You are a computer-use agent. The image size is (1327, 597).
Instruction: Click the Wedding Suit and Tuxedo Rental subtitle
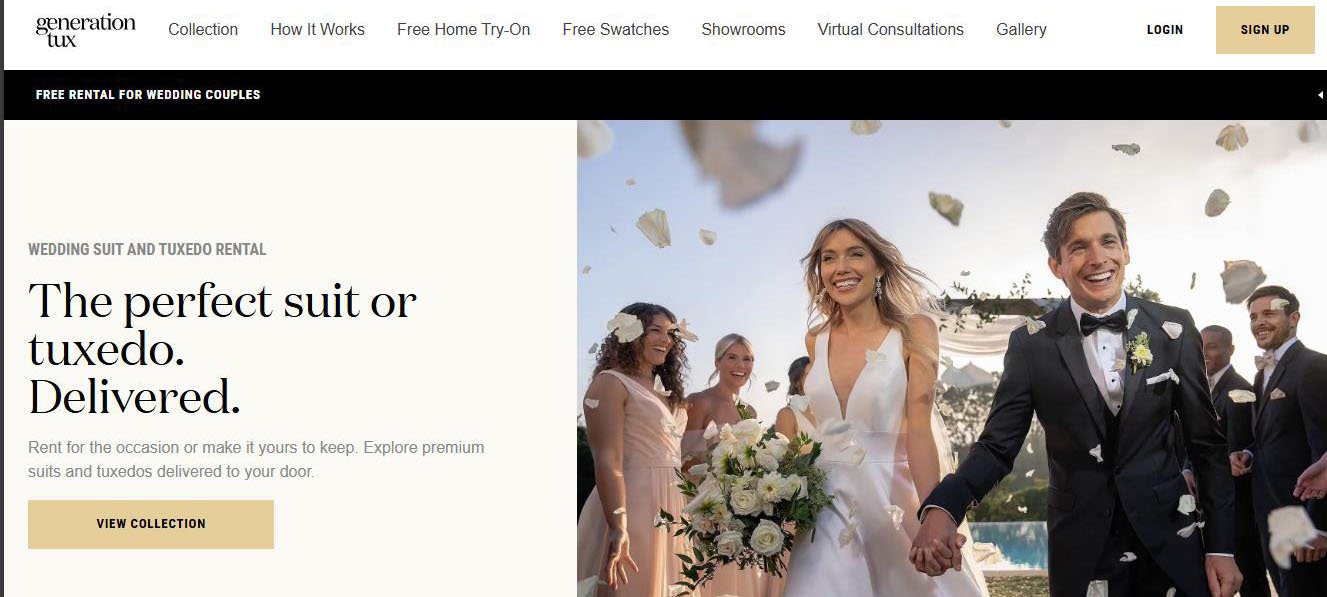[147, 249]
